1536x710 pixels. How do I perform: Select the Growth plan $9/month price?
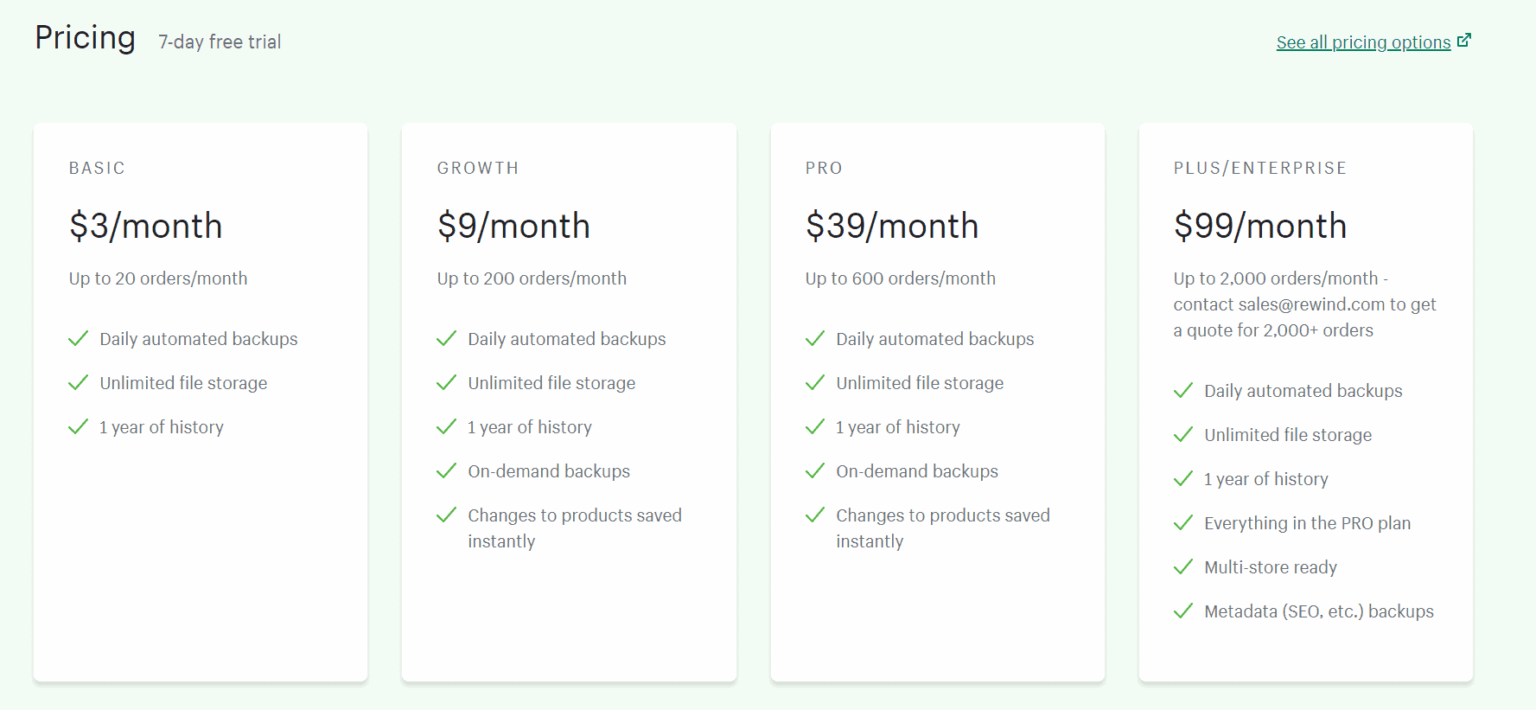(x=513, y=226)
